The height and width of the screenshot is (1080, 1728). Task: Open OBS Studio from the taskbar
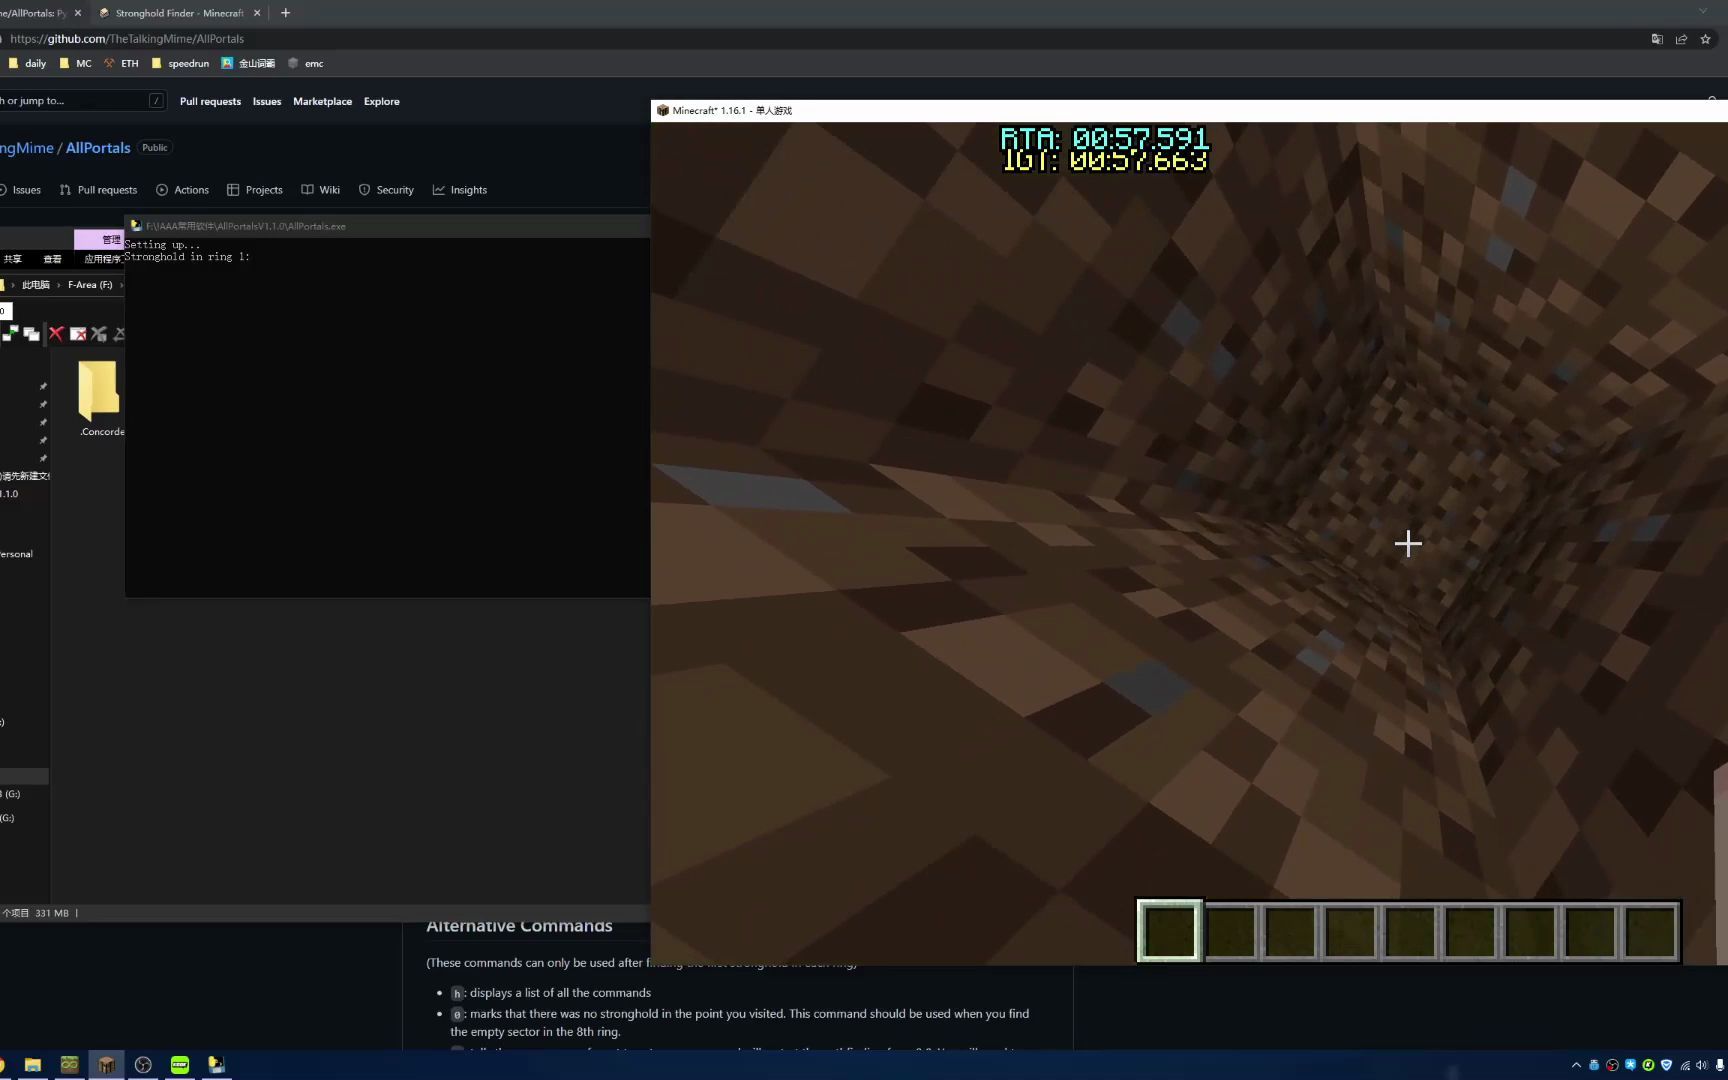[143, 1065]
